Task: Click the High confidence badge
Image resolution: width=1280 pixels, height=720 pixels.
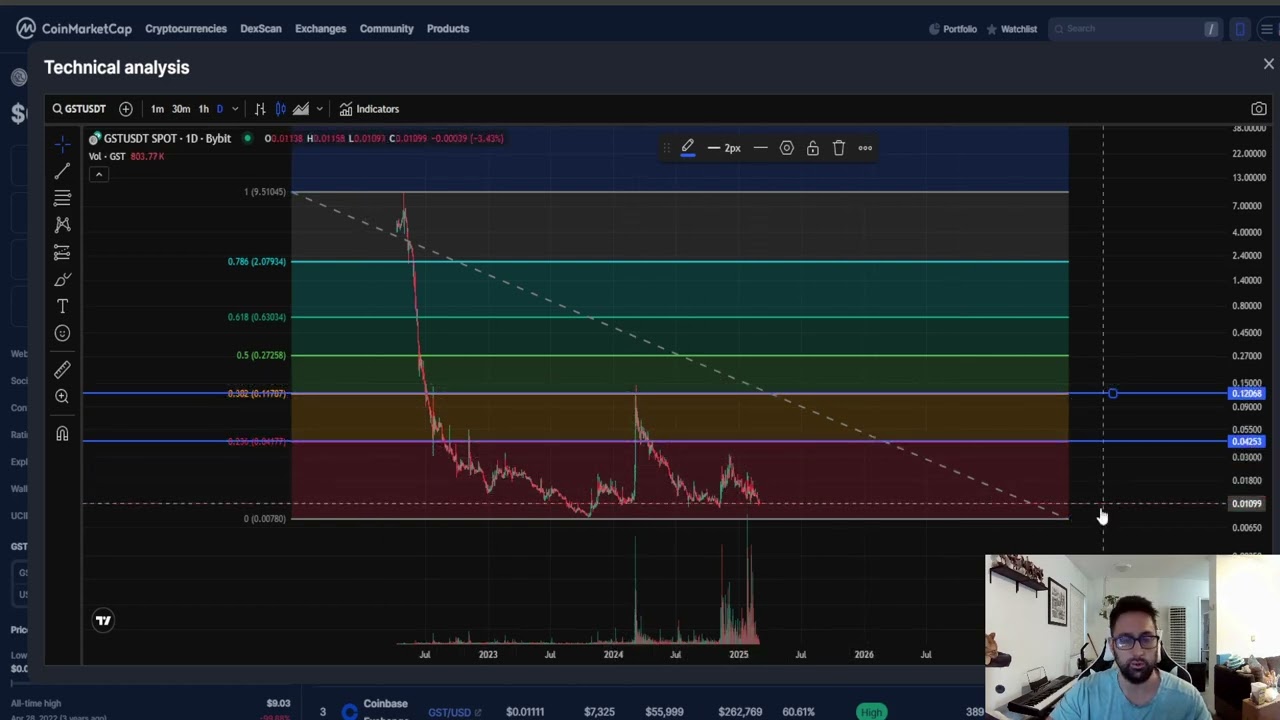Action: click(872, 712)
